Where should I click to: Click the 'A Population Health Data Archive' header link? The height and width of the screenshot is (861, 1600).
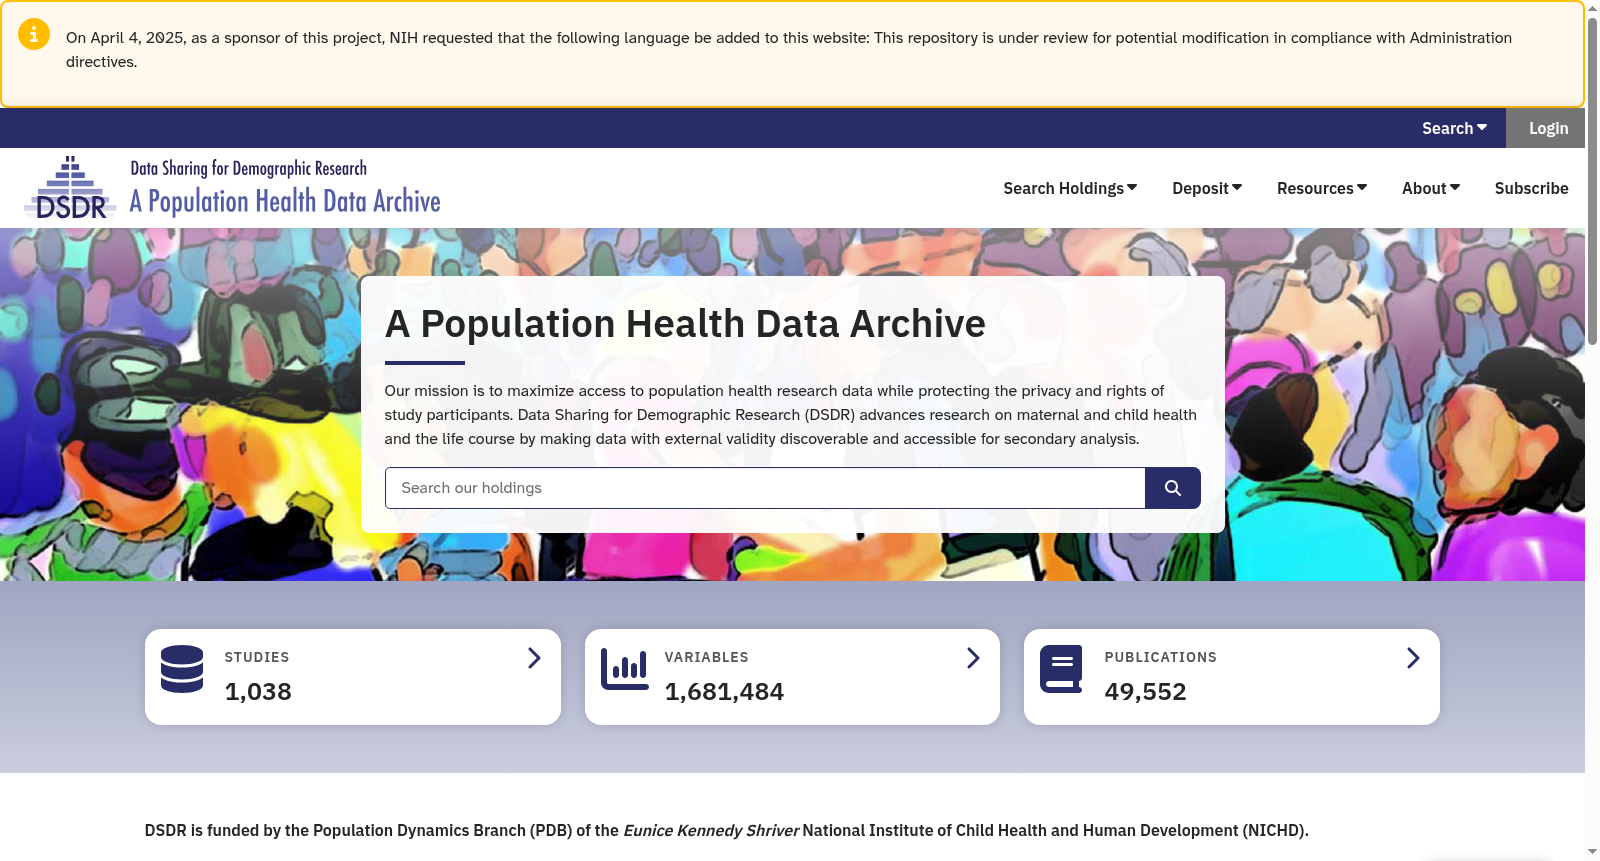pos(285,202)
